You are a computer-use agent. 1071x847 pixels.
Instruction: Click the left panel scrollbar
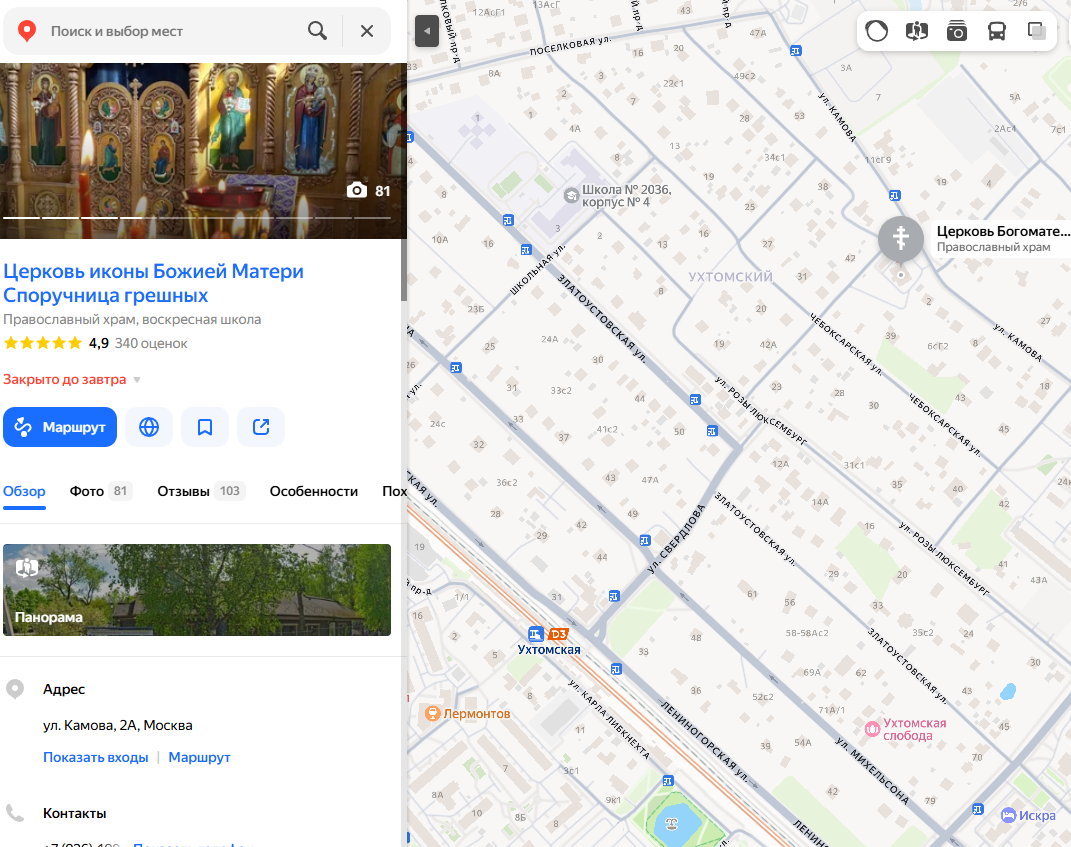pos(404,270)
